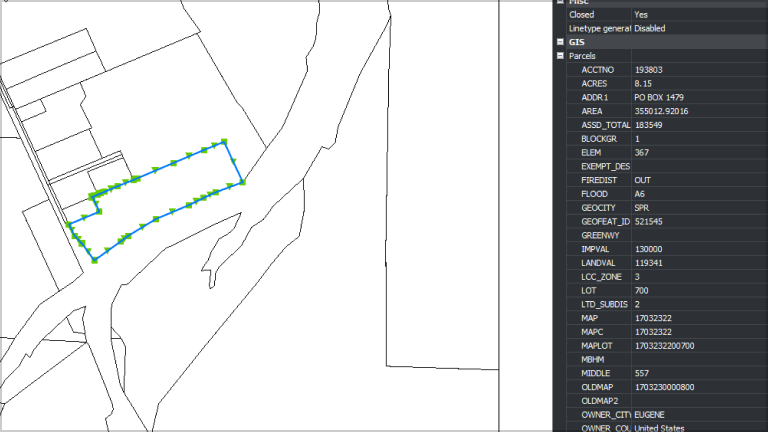Collapse the Misc section
The image size is (768, 432).
coord(560,2)
